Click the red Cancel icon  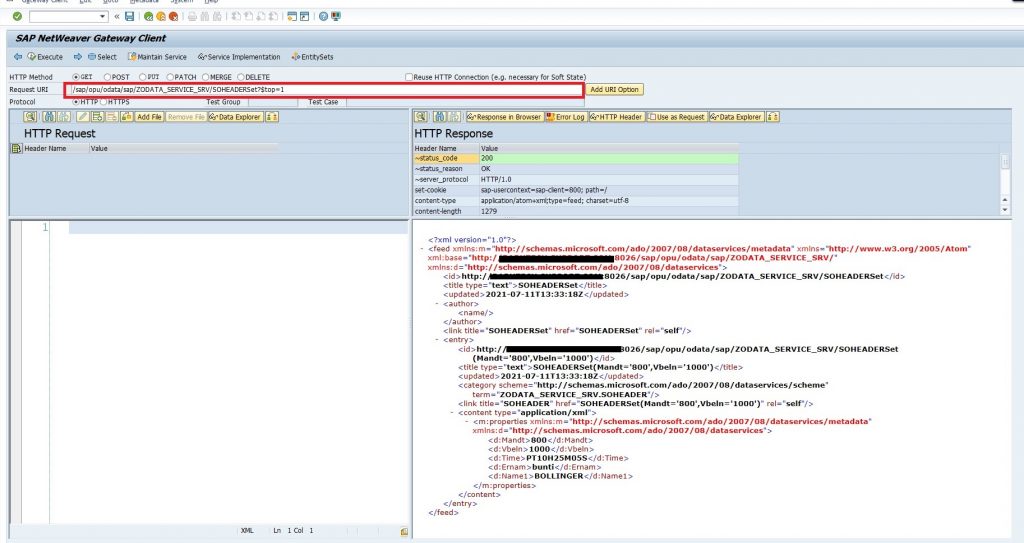pos(173,16)
